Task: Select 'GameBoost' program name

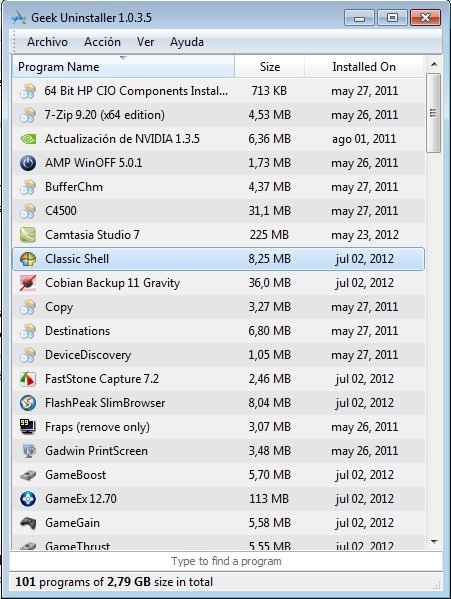Action: 76,475
